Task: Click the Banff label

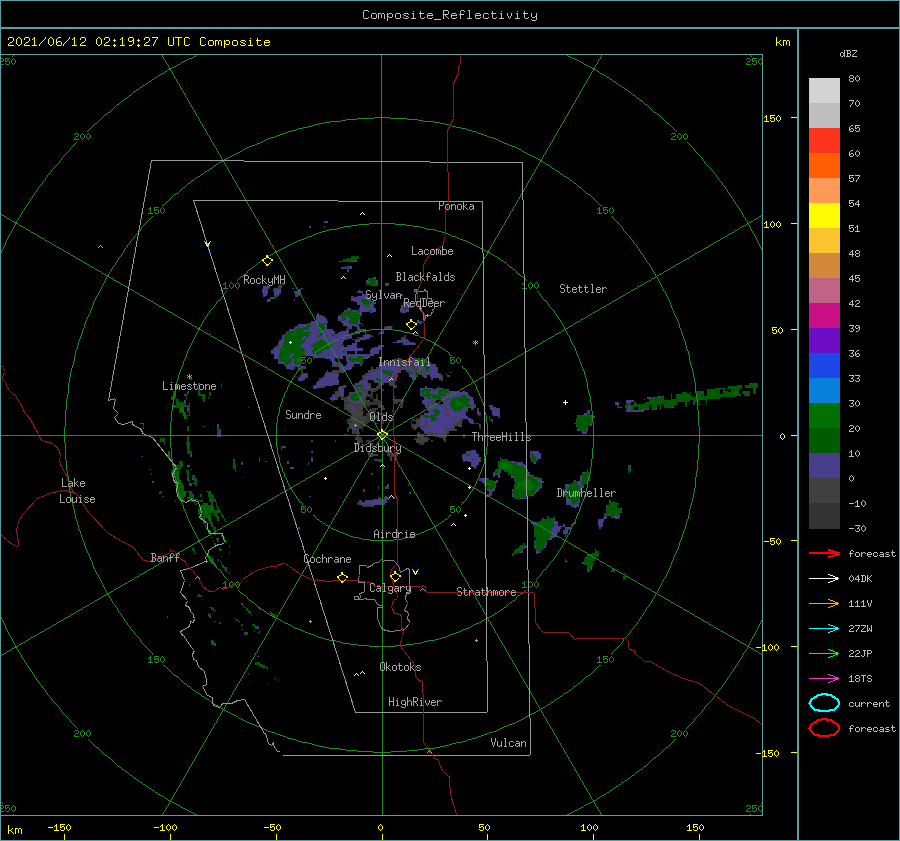Action: coord(165,557)
